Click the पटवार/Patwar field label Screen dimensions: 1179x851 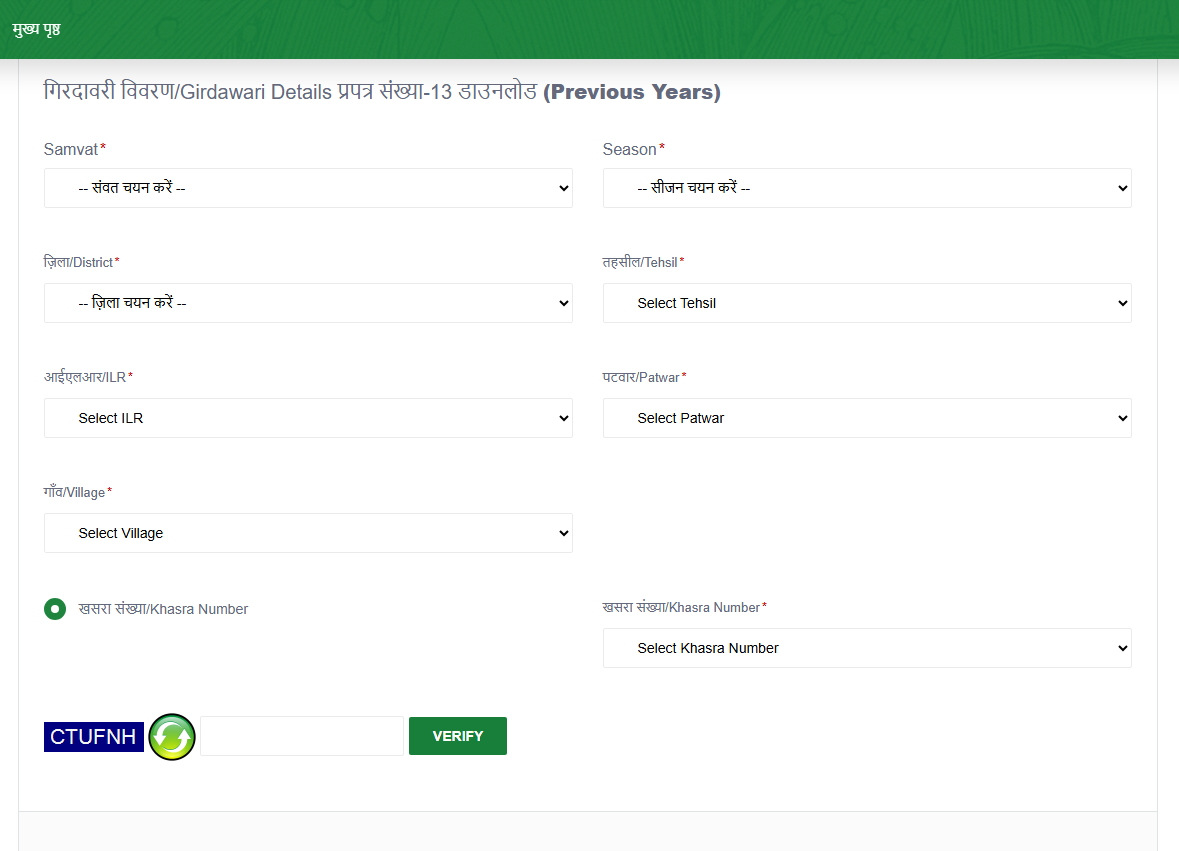point(641,377)
